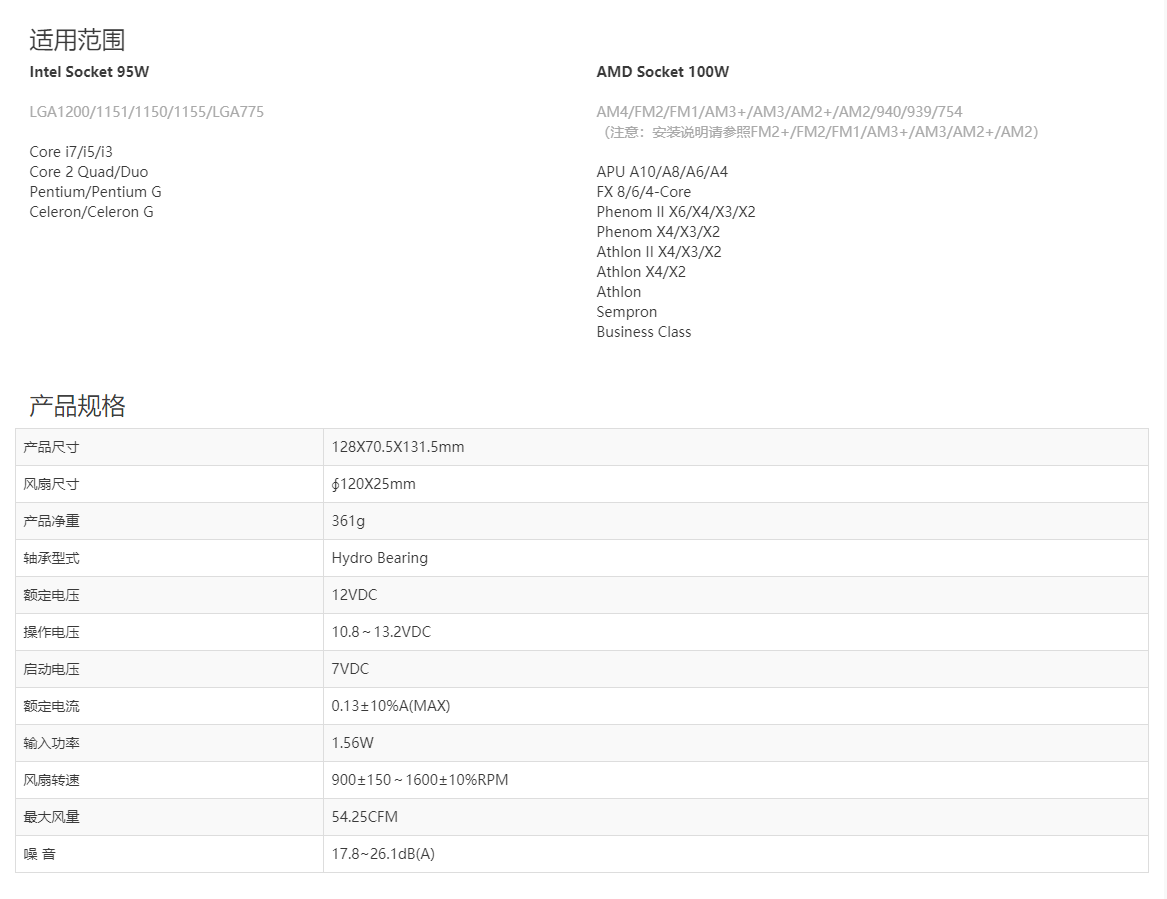Click Phenom X4/X3/X2 line
1167x899 pixels.
(658, 232)
